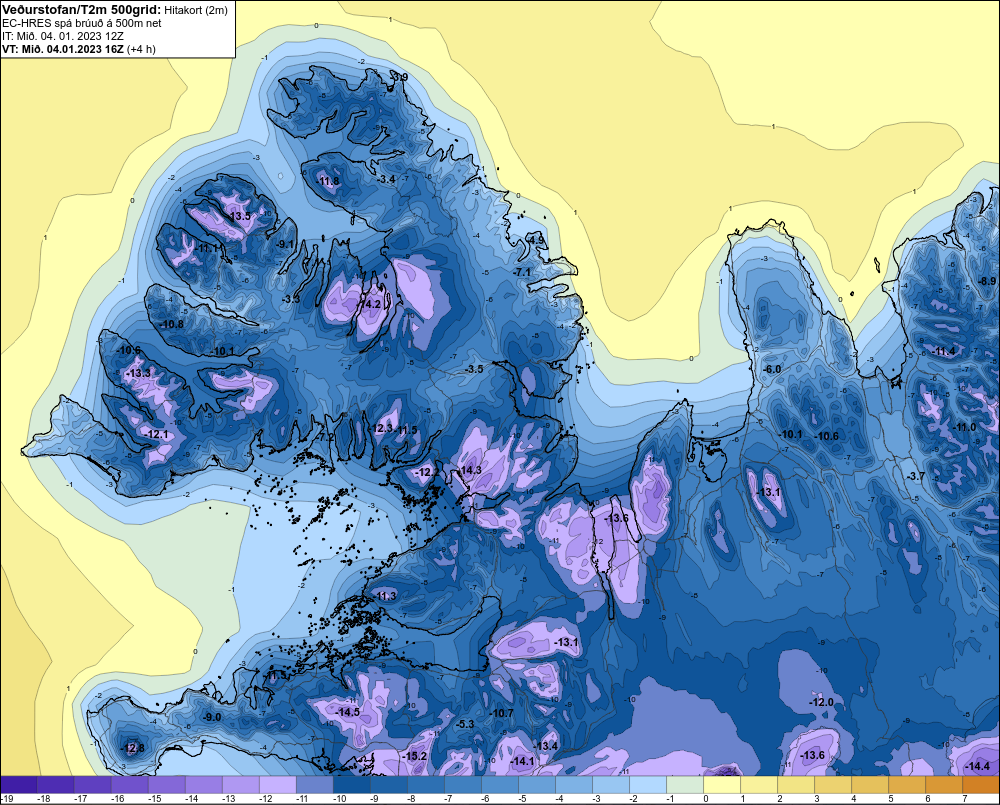Click the legend scale number 4

pos(855,799)
